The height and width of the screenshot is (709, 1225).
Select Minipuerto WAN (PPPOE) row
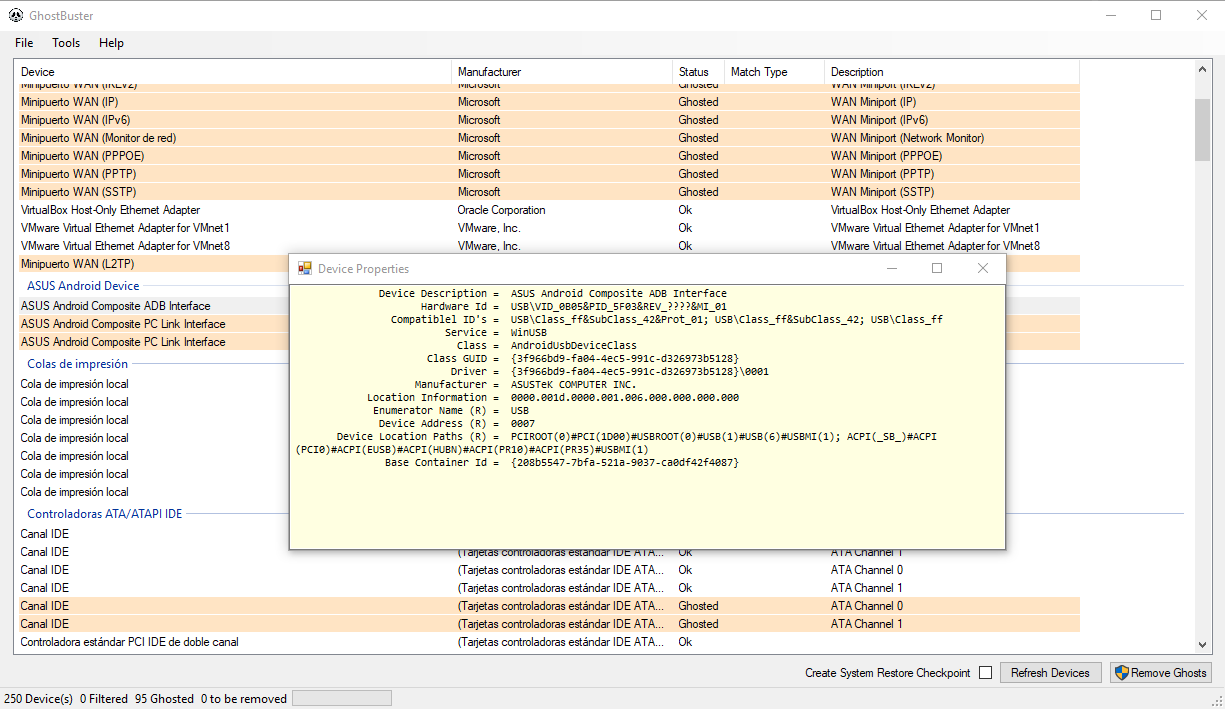click(548, 156)
